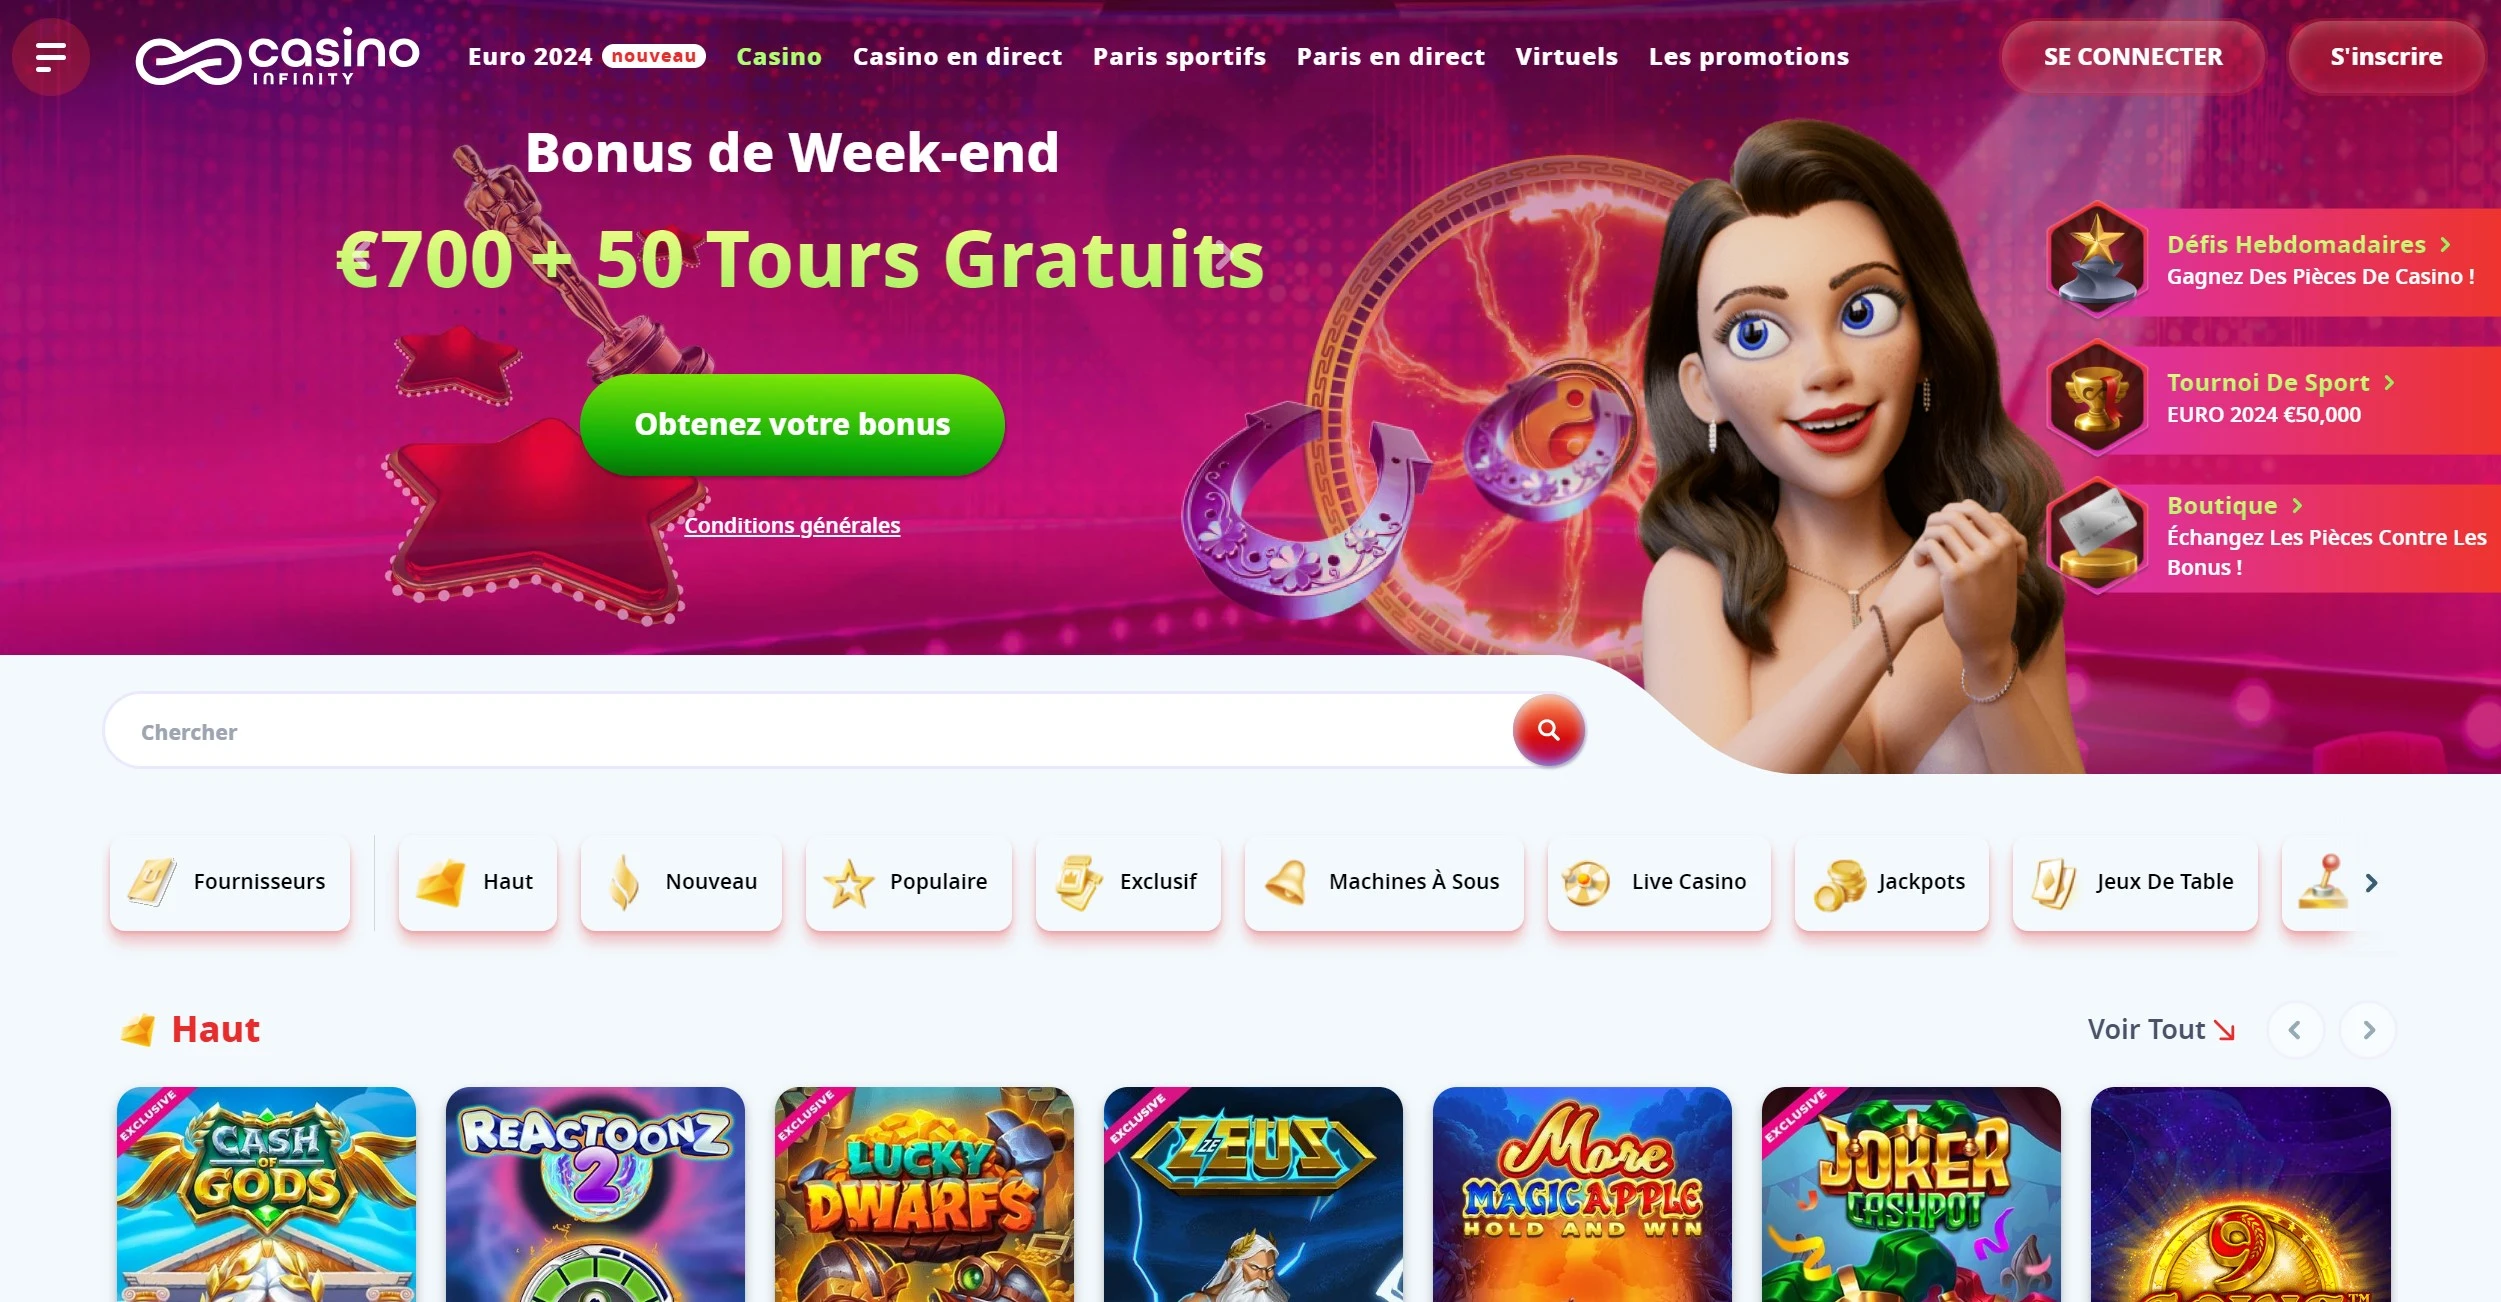Image resolution: width=2501 pixels, height=1302 pixels.
Task: Open the Fournisseurs providers filter
Action: (x=230, y=882)
